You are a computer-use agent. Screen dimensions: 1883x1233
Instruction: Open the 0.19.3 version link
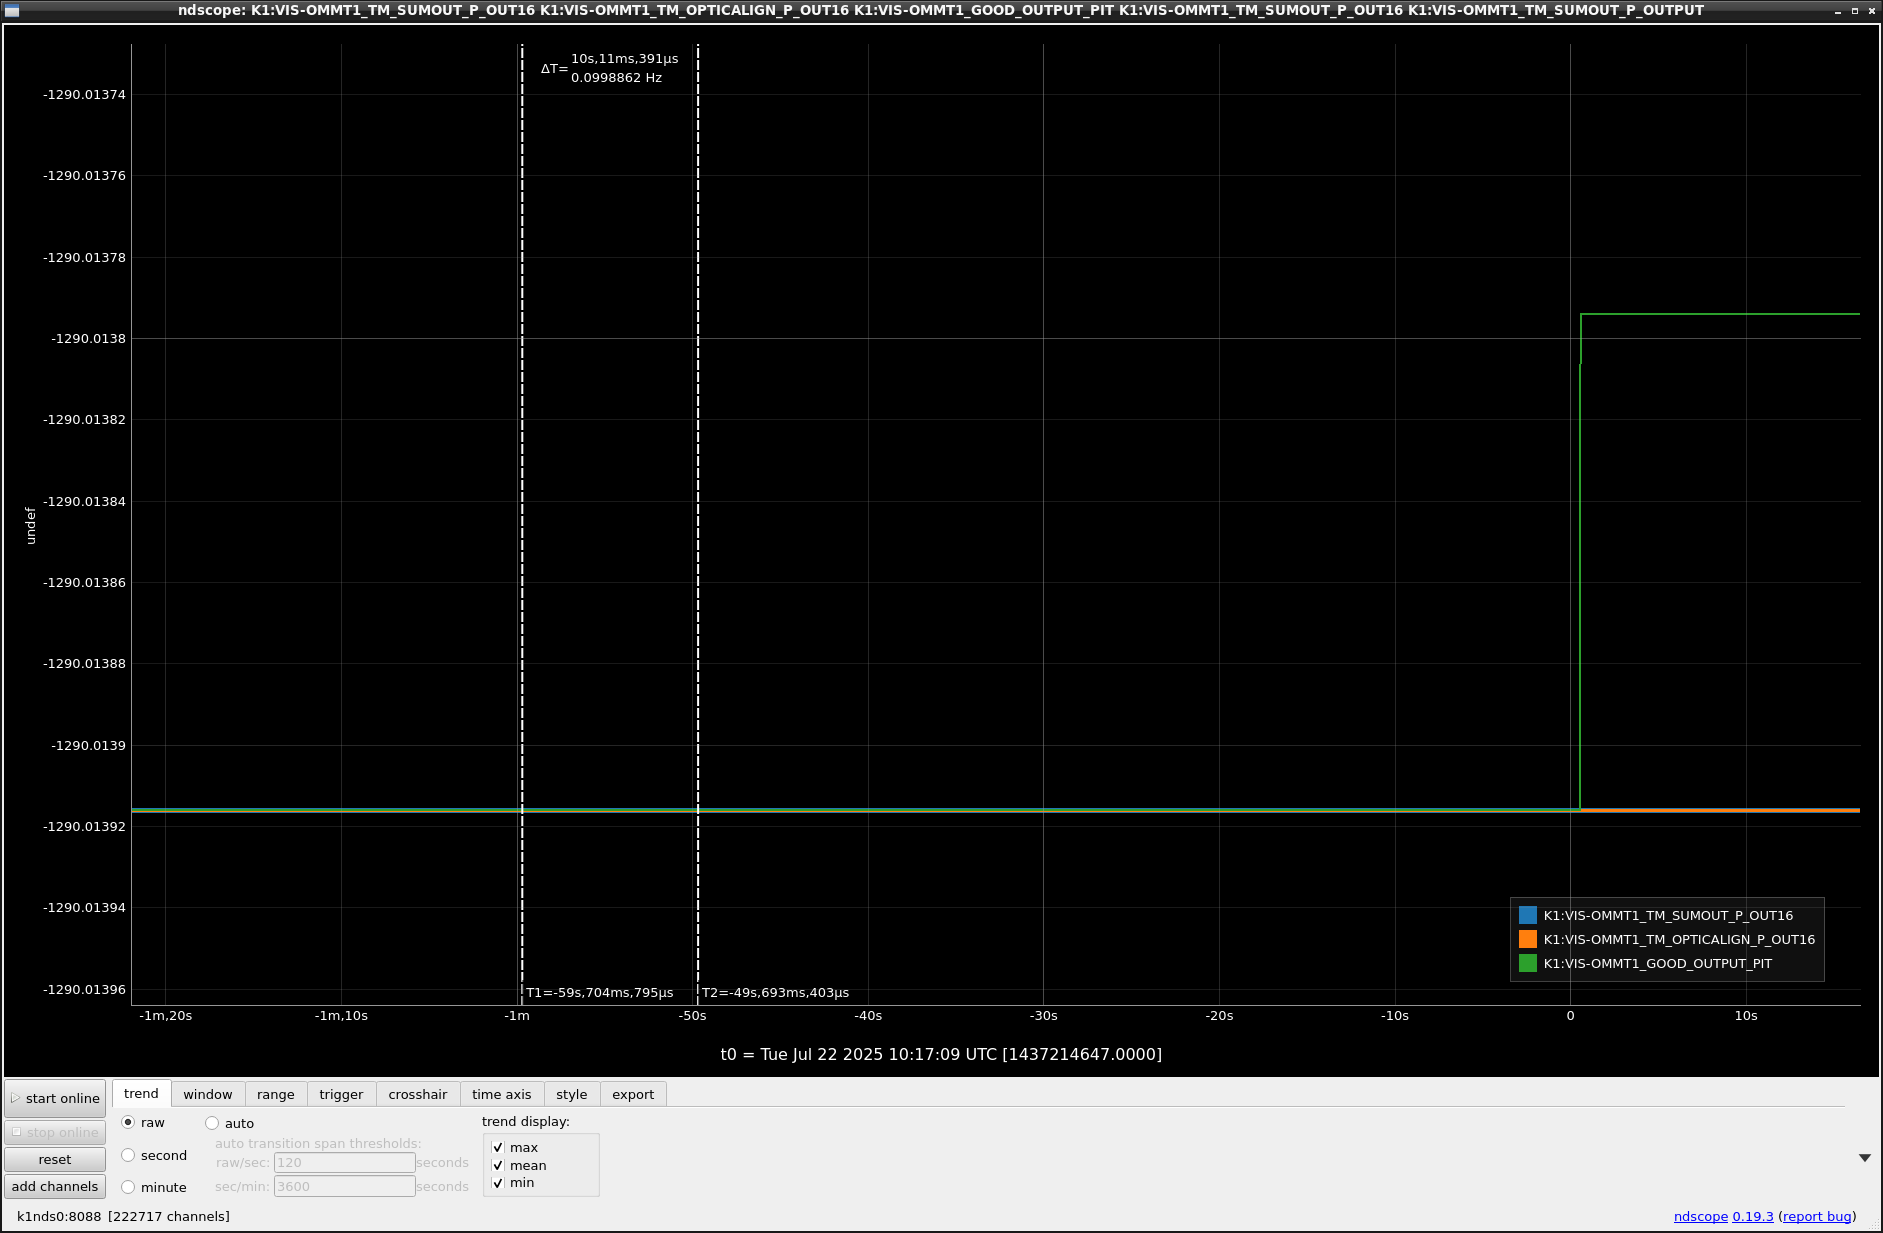tap(1752, 1216)
